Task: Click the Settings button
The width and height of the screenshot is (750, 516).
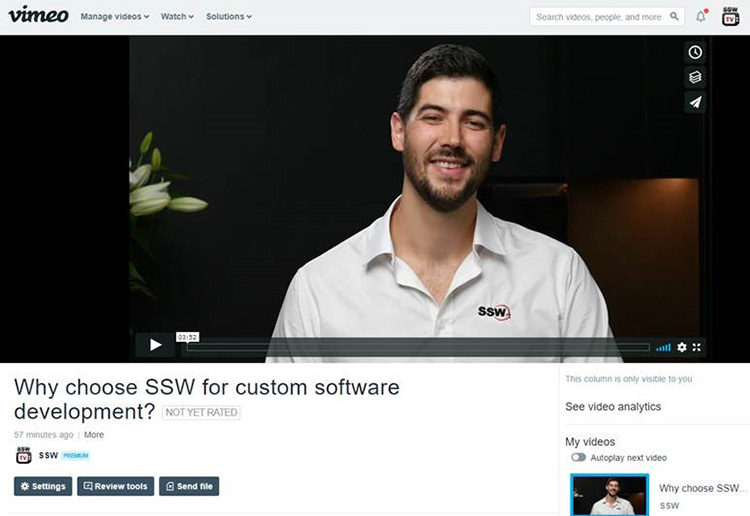Action: point(43,486)
